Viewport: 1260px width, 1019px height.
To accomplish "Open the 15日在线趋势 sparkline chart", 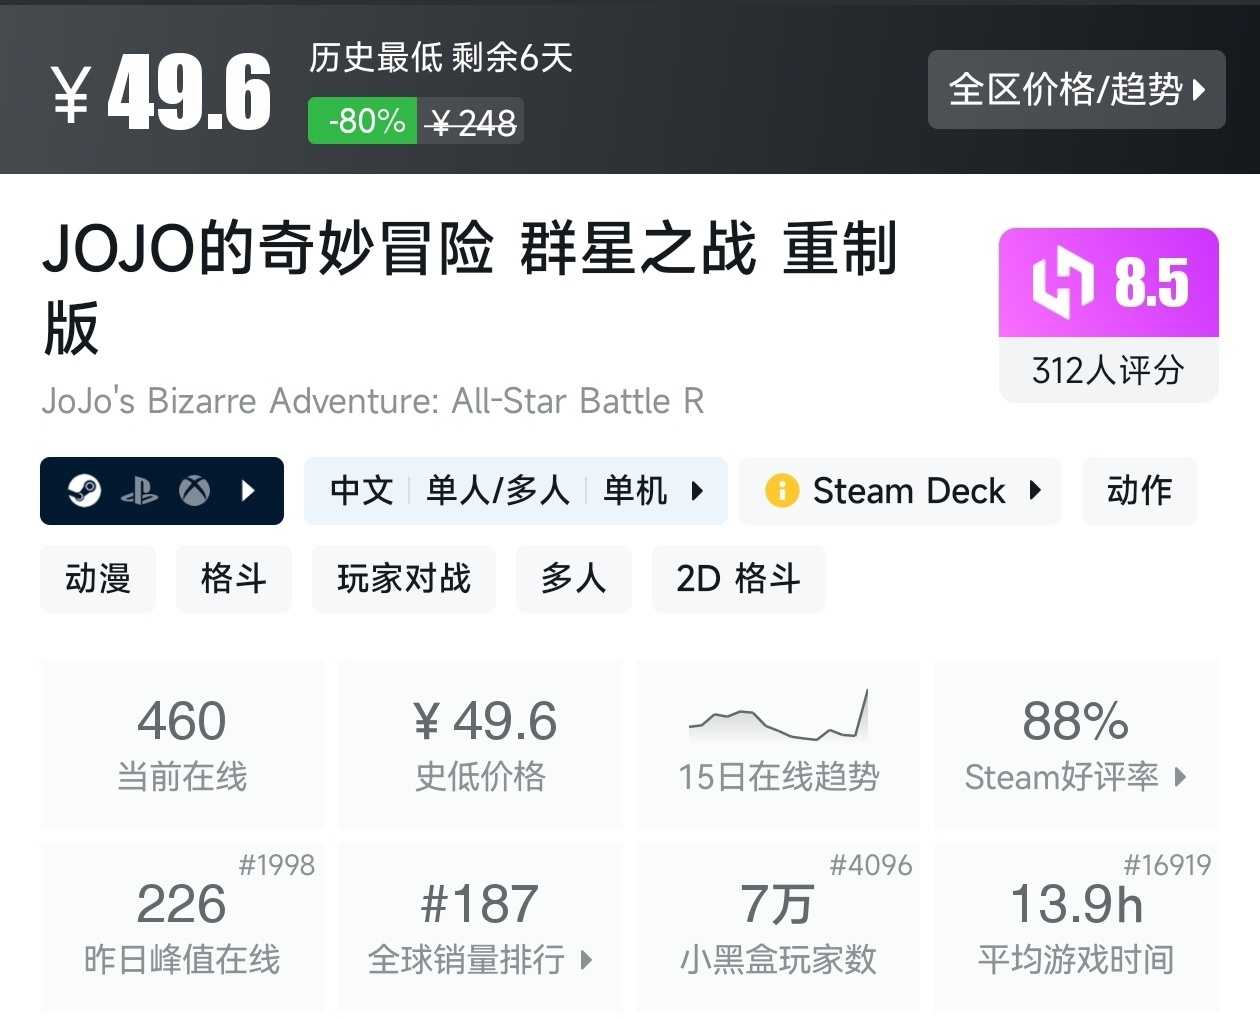I will 778,715.
